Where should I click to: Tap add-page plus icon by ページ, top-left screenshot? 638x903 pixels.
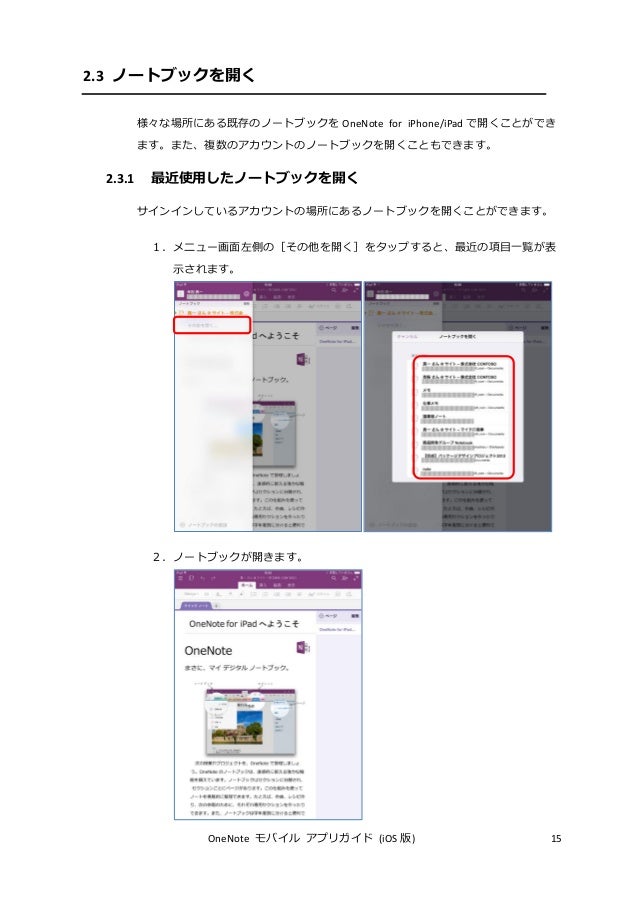[321, 328]
